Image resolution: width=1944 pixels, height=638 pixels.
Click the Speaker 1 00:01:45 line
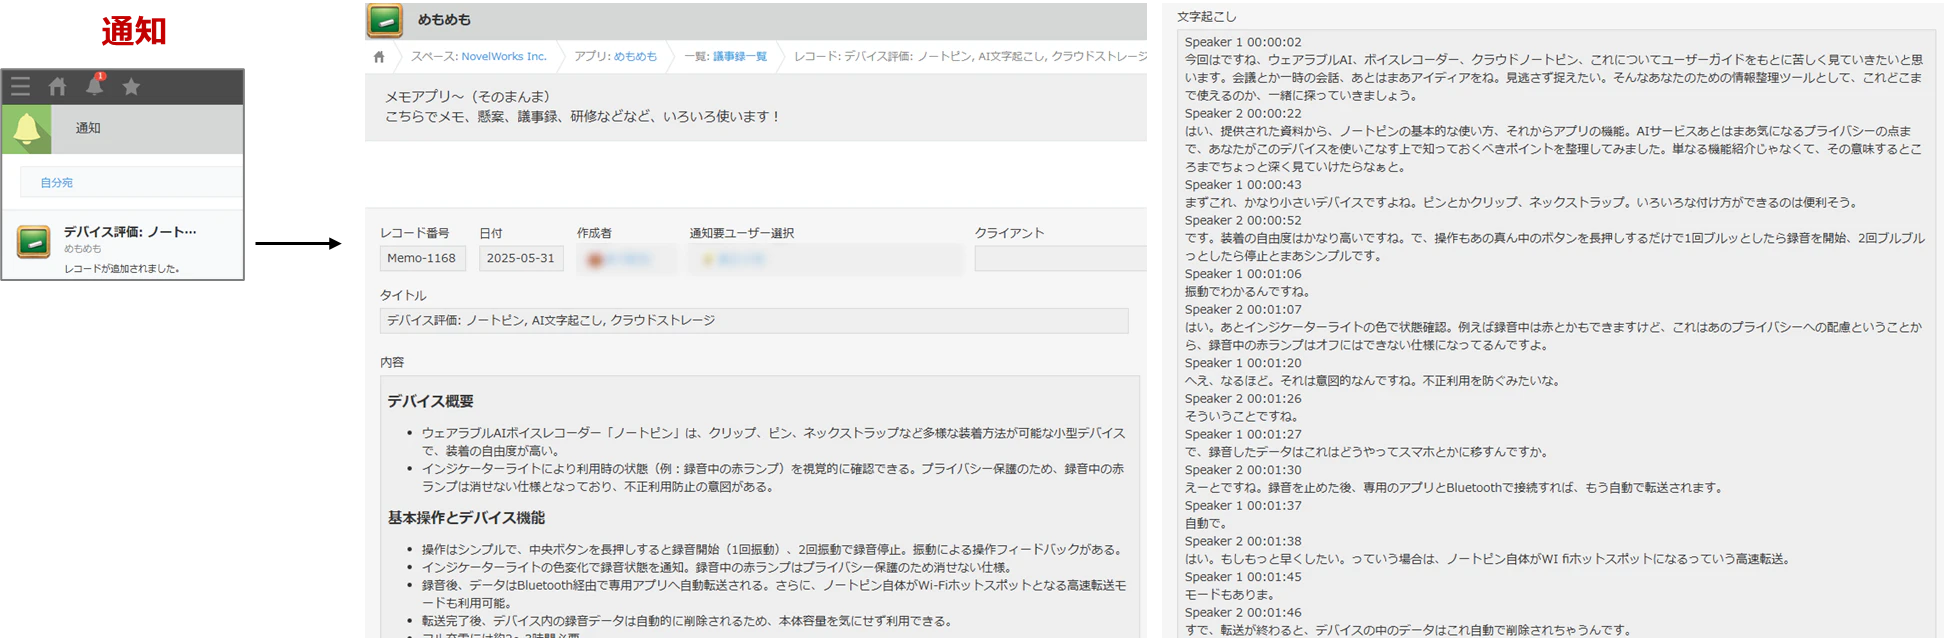1243,577
